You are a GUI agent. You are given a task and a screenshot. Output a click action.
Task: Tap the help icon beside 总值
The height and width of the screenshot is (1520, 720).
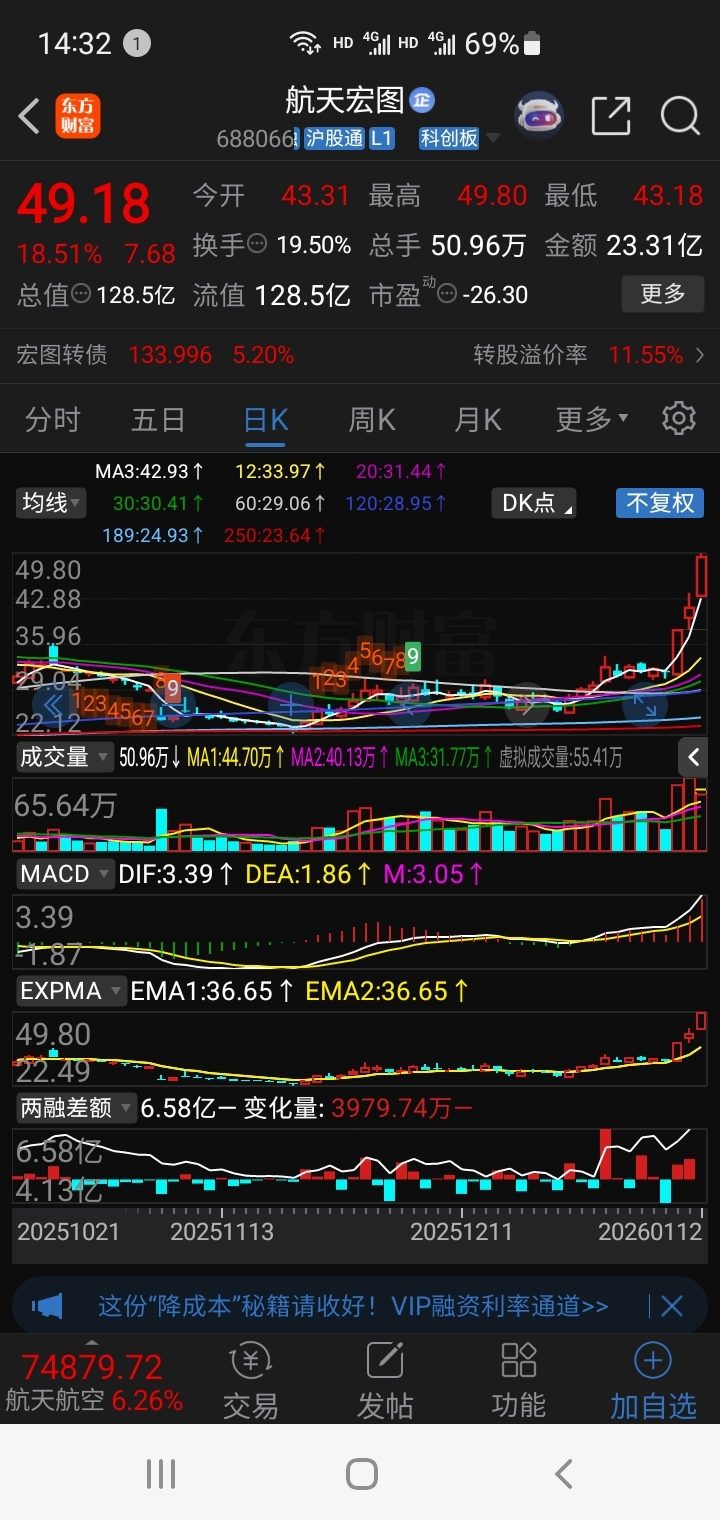pyautogui.click(x=81, y=294)
